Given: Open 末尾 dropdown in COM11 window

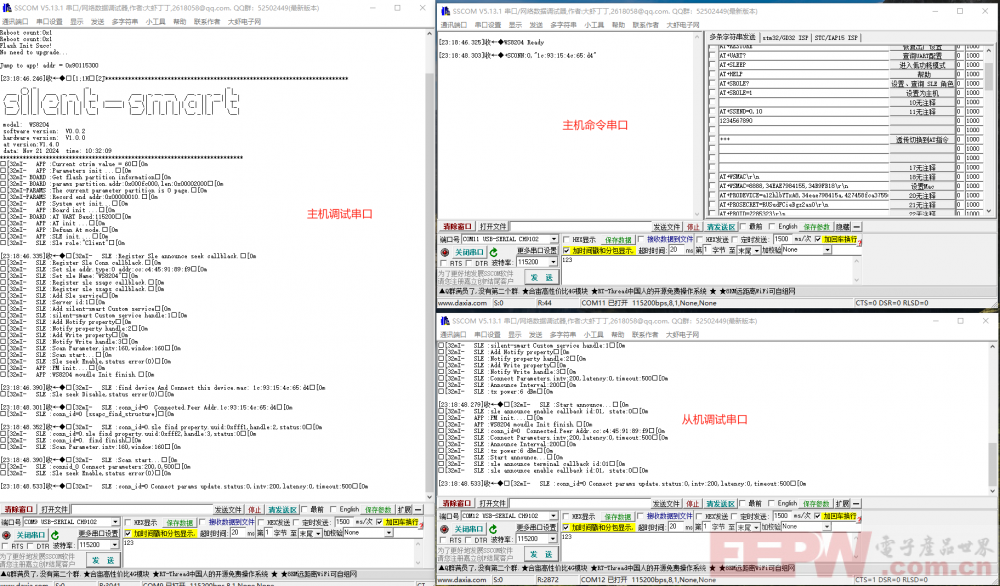Looking at the screenshot, I should point(756,251).
